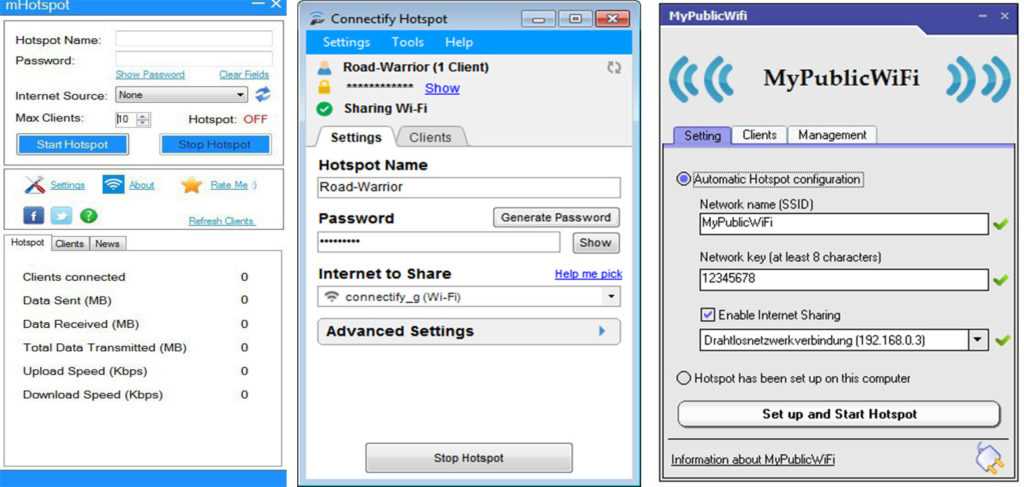Open the Facebook icon in mHotspot
This screenshot has height=487, width=1024.
tap(33, 215)
